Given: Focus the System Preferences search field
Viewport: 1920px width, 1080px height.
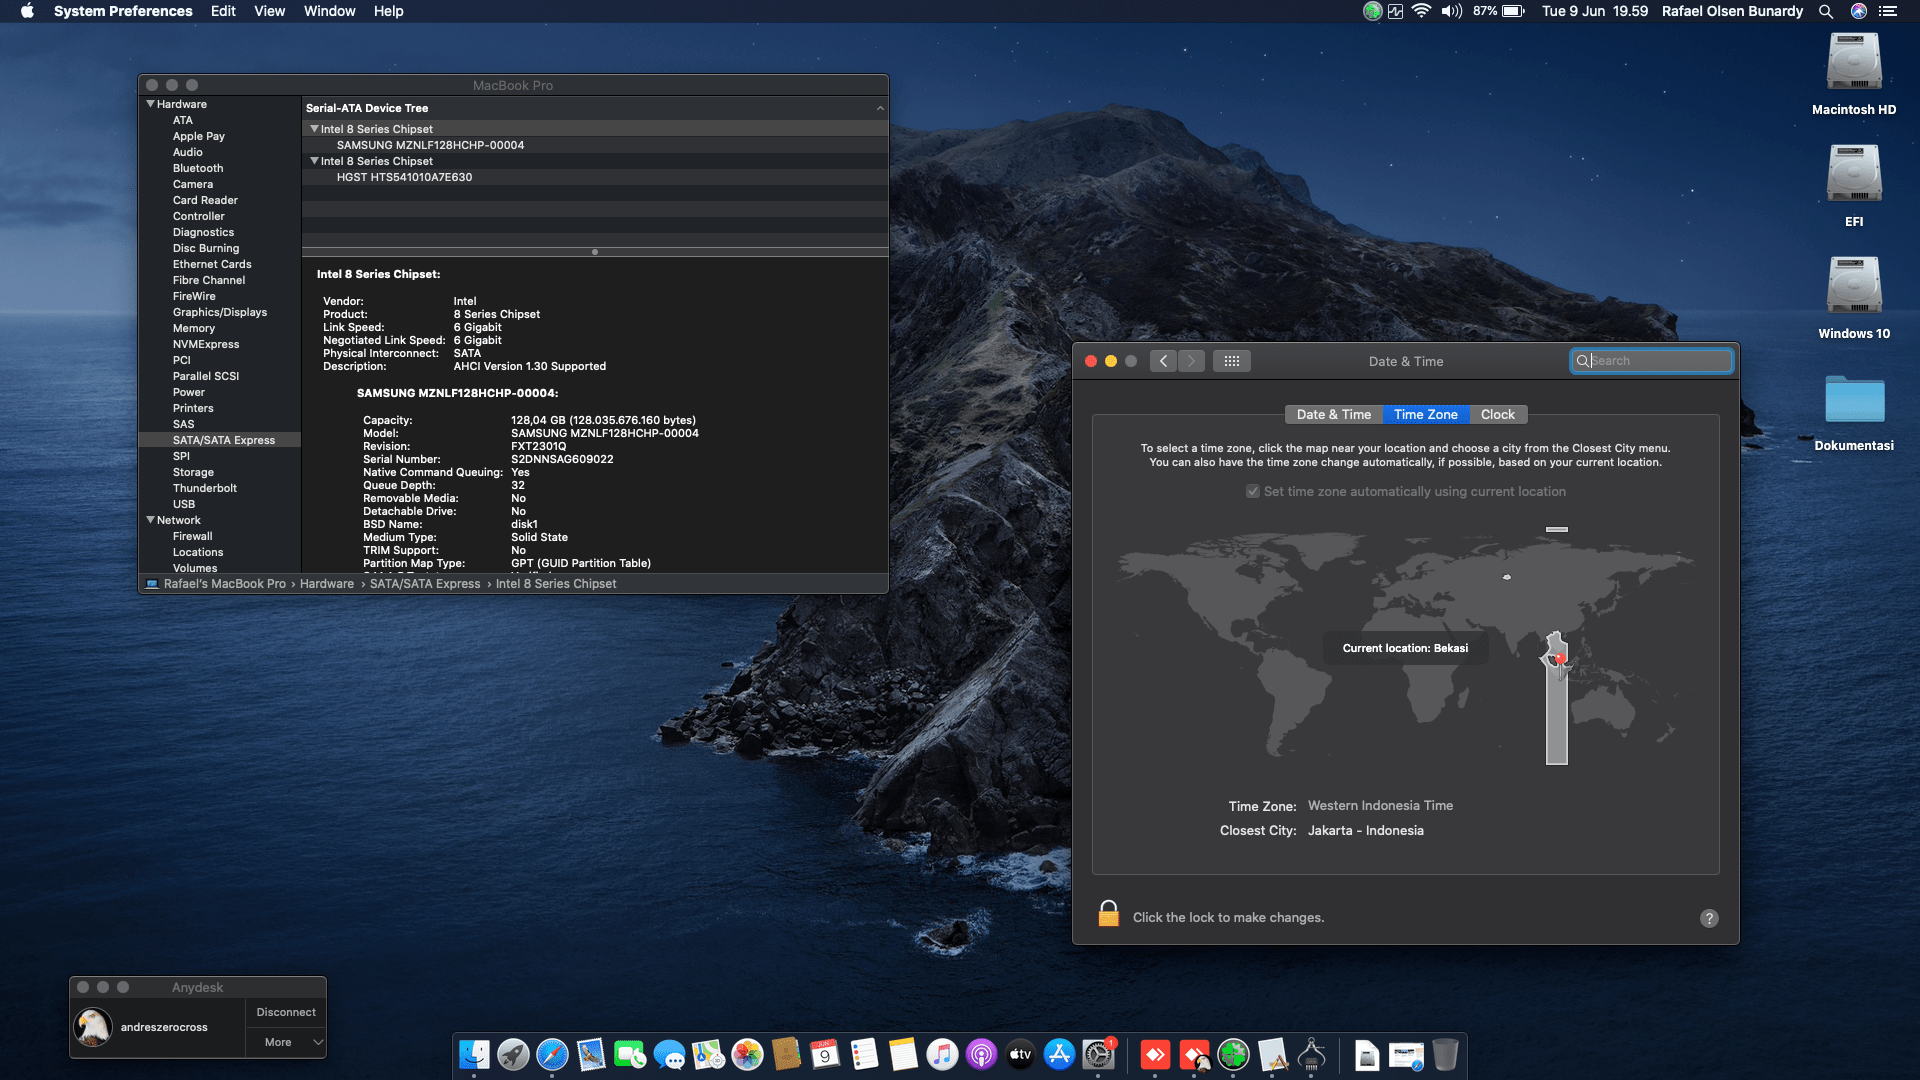Looking at the screenshot, I should (1651, 361).
